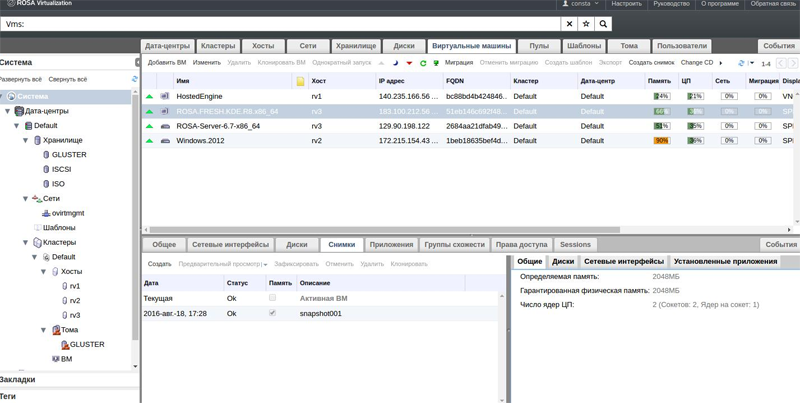Click the GLUSTER volume icon under Тома
Image resolution: width=800 pixels, height=403 pixels.
tap(65, 345)
